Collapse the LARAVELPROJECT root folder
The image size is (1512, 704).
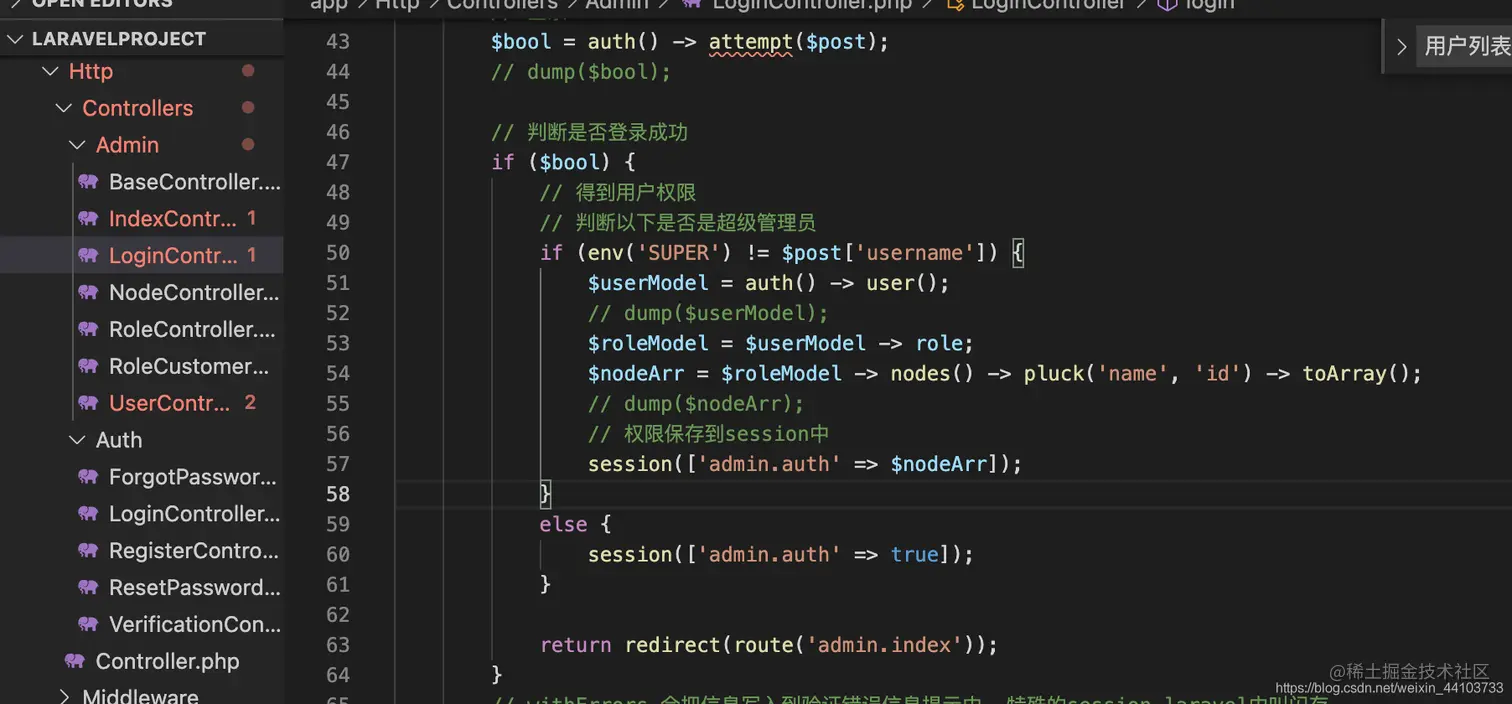[15, 39]
